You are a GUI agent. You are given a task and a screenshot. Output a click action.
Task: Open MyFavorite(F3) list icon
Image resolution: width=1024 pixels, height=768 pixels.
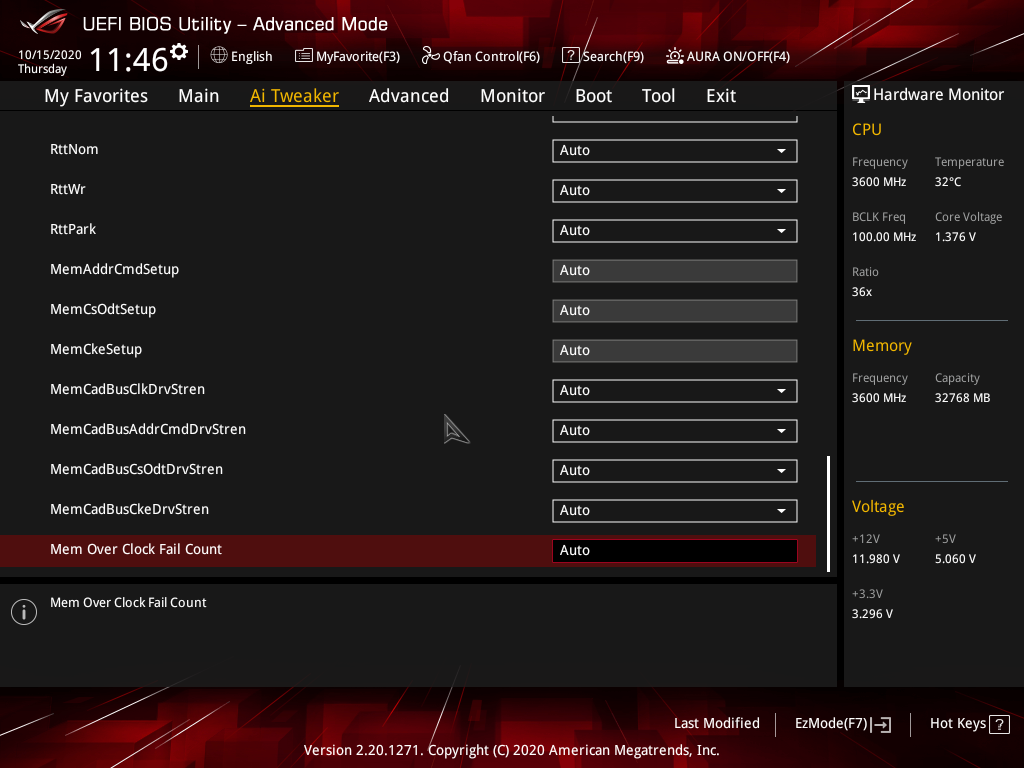pos(303,56)
